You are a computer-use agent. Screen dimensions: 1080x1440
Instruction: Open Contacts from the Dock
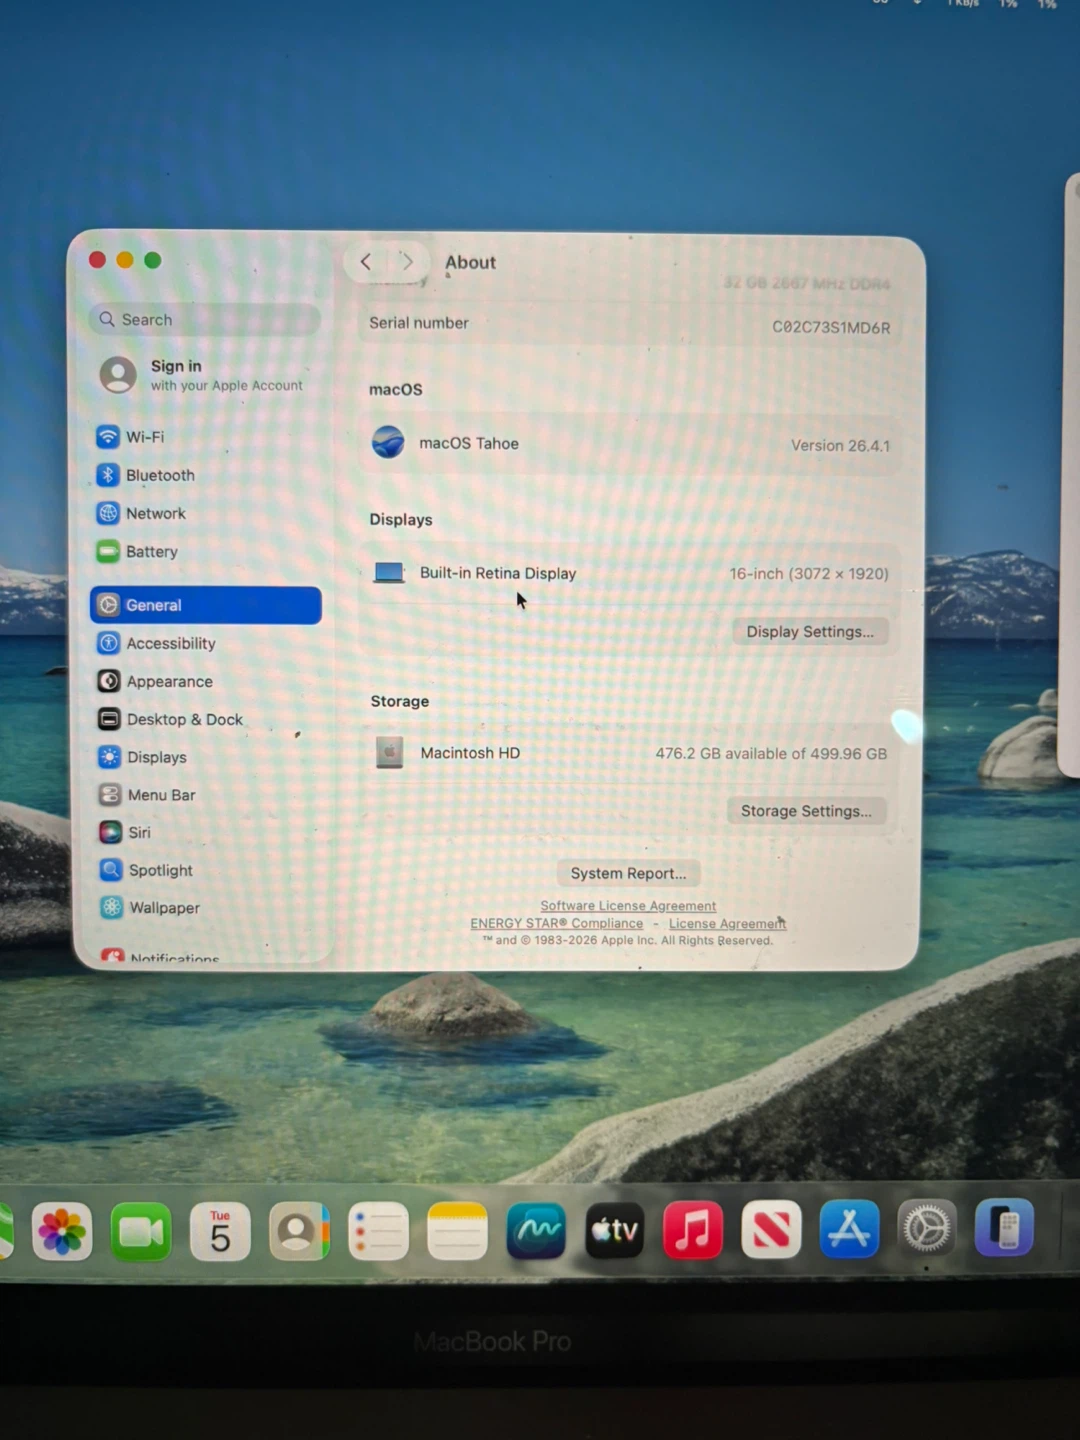tap(299, 1231)
